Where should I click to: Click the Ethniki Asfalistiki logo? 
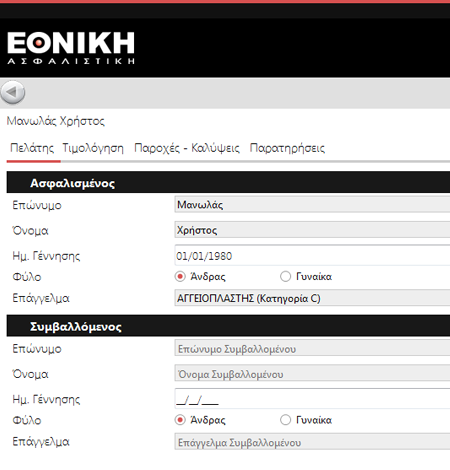click(x=71, y=48)
